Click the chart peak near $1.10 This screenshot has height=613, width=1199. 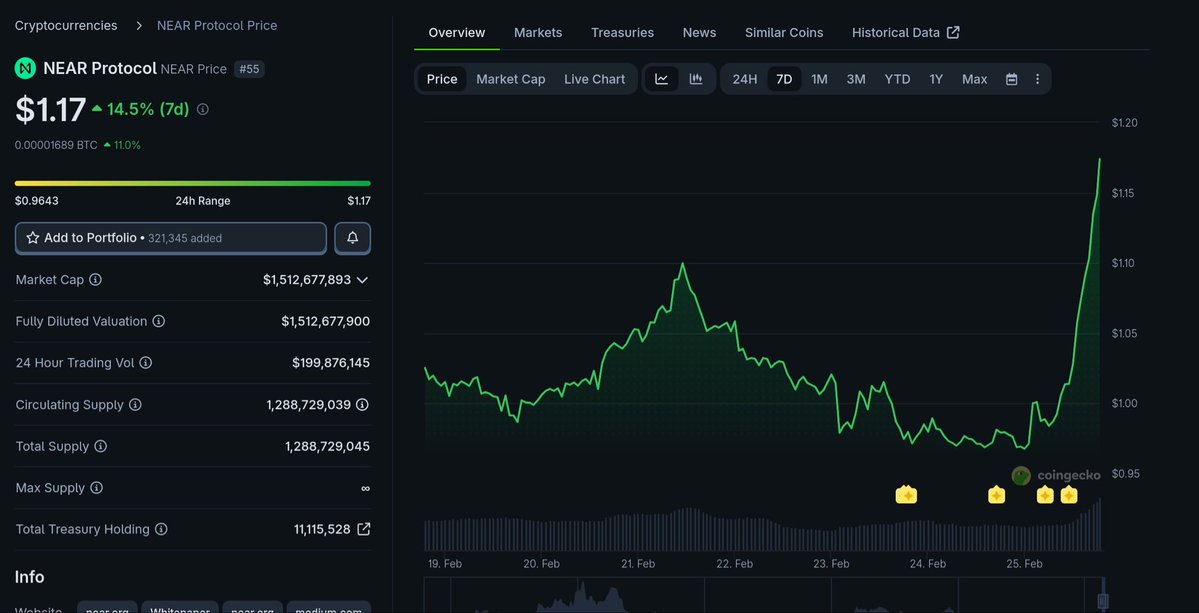[x=682, y=264]
